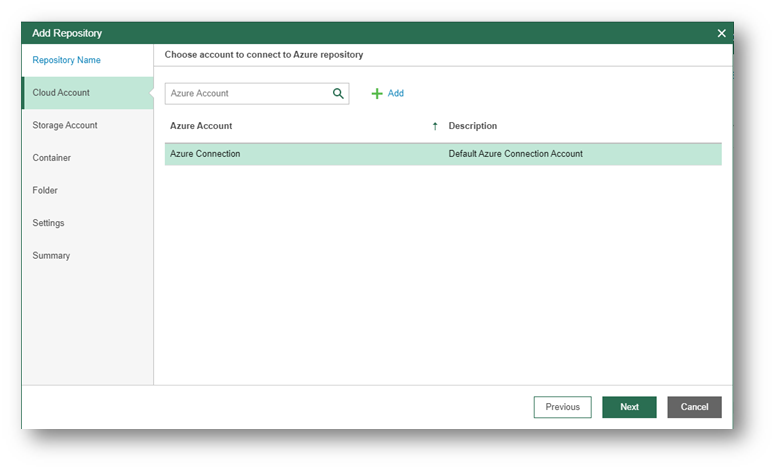This screenshot has width=776, height=471.
Task: Switch to the Container step
Action: [x=52, y=158]
